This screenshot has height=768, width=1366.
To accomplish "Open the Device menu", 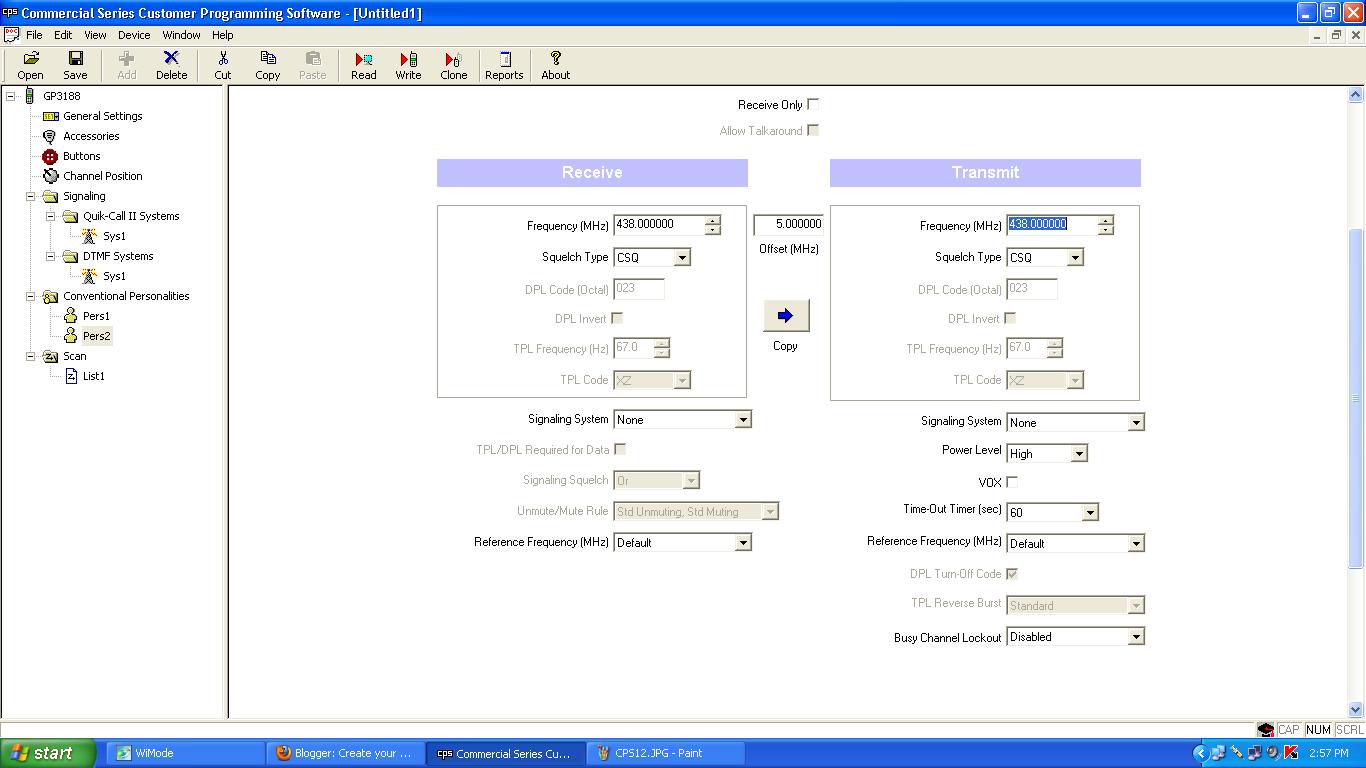I will (x=134, y=35).
